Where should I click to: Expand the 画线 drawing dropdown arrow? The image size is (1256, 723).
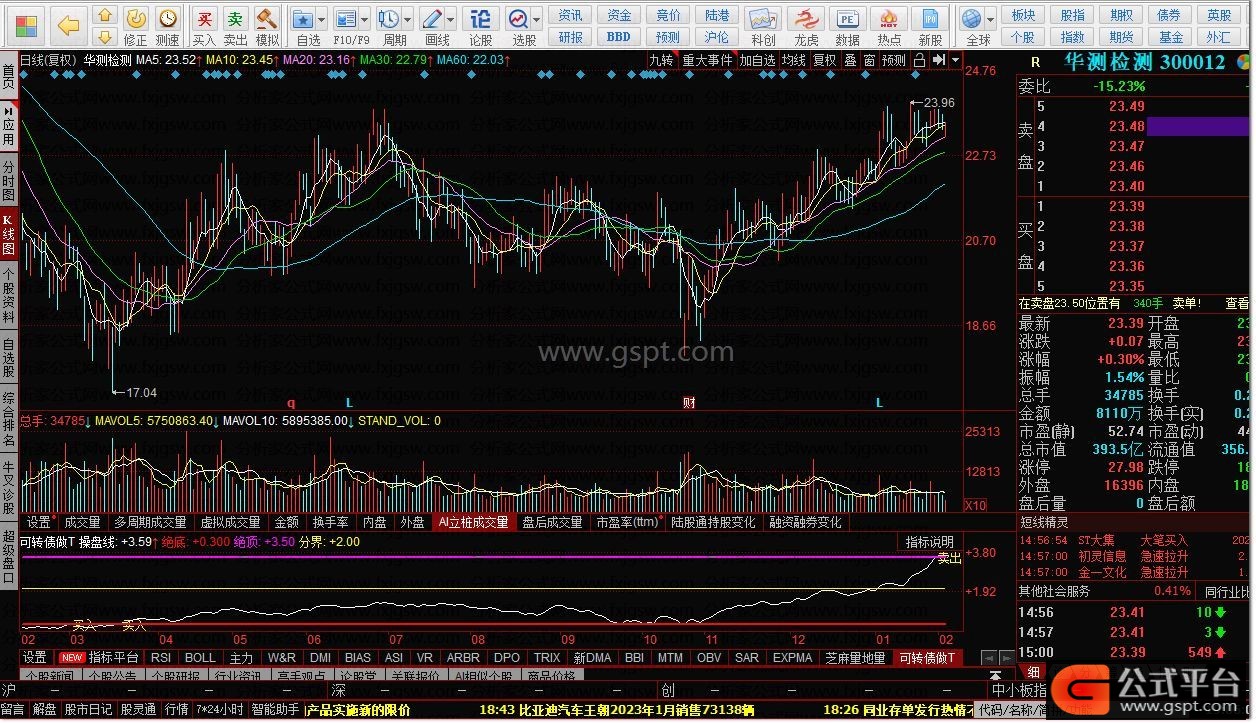pos(452,19)
